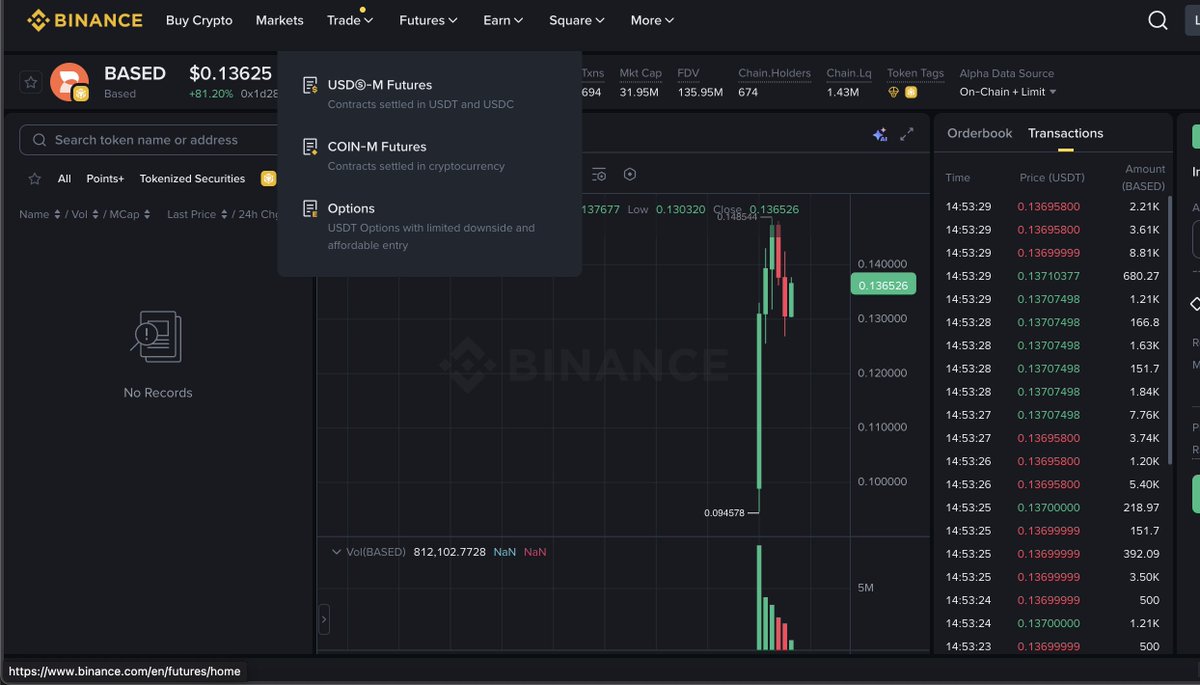This screenshot has height=685, width=1200.
Task: Click the Chain.Lq label
Action: pos(847,73)
